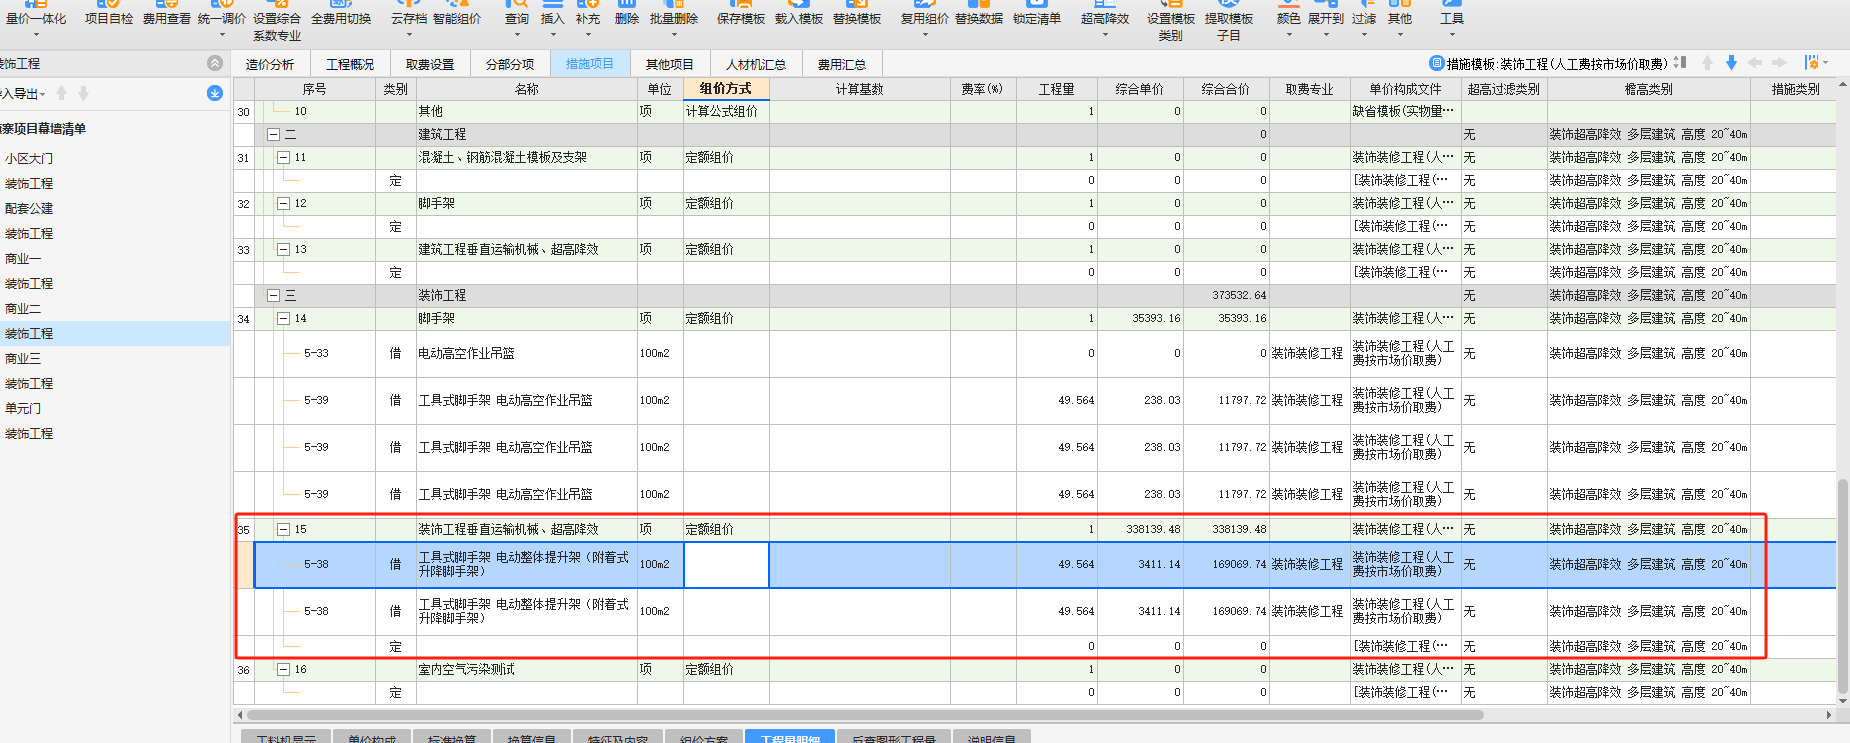Click 替换数据 replace data
This screenshot has height=743, width=1850.
979,13
